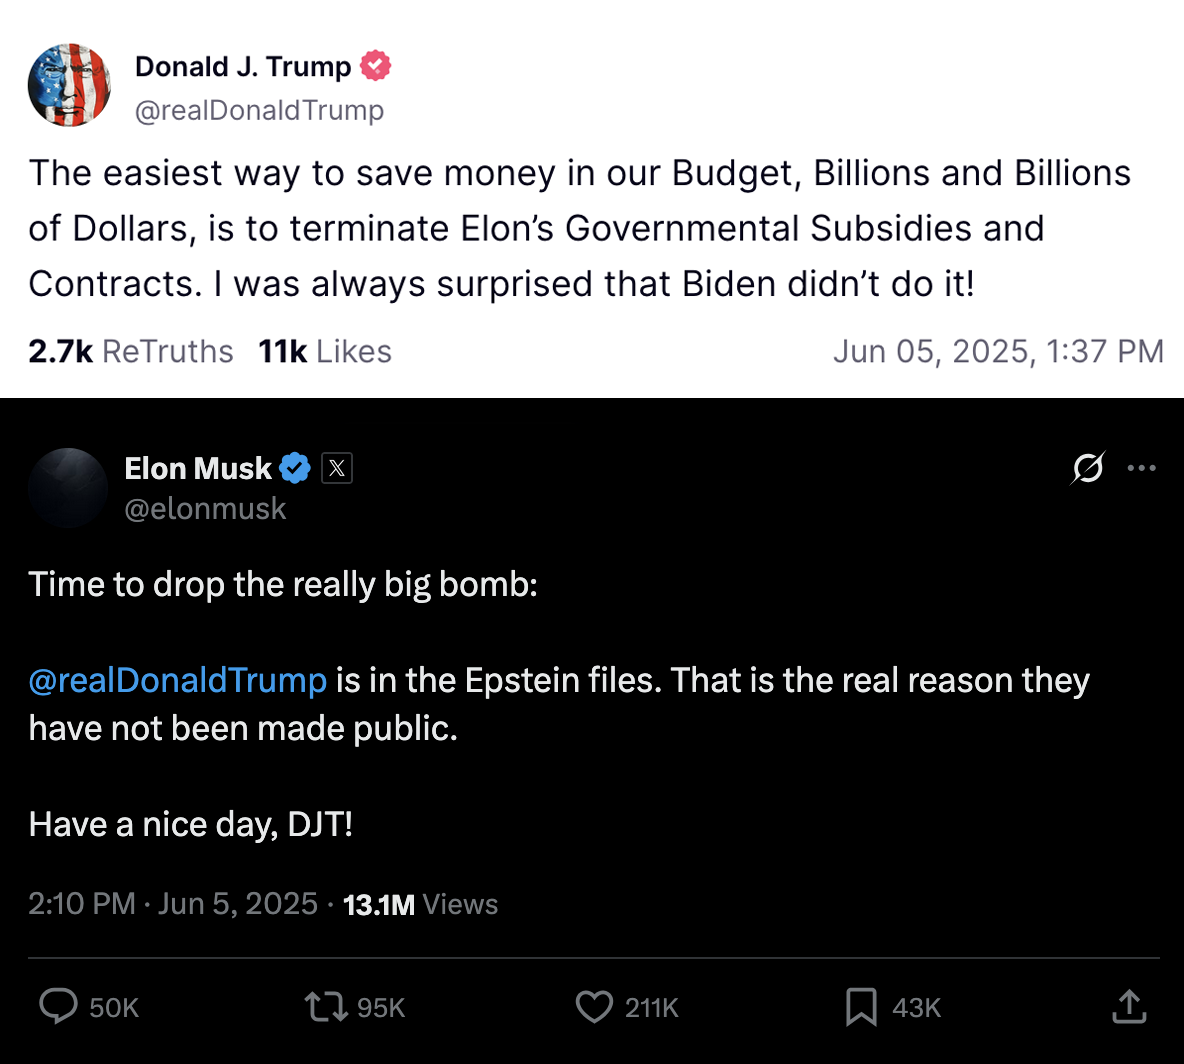This screenshot has height=1064, width=1184.
Task: Open the three-dot more options menu
Action: click(1141, 467)
